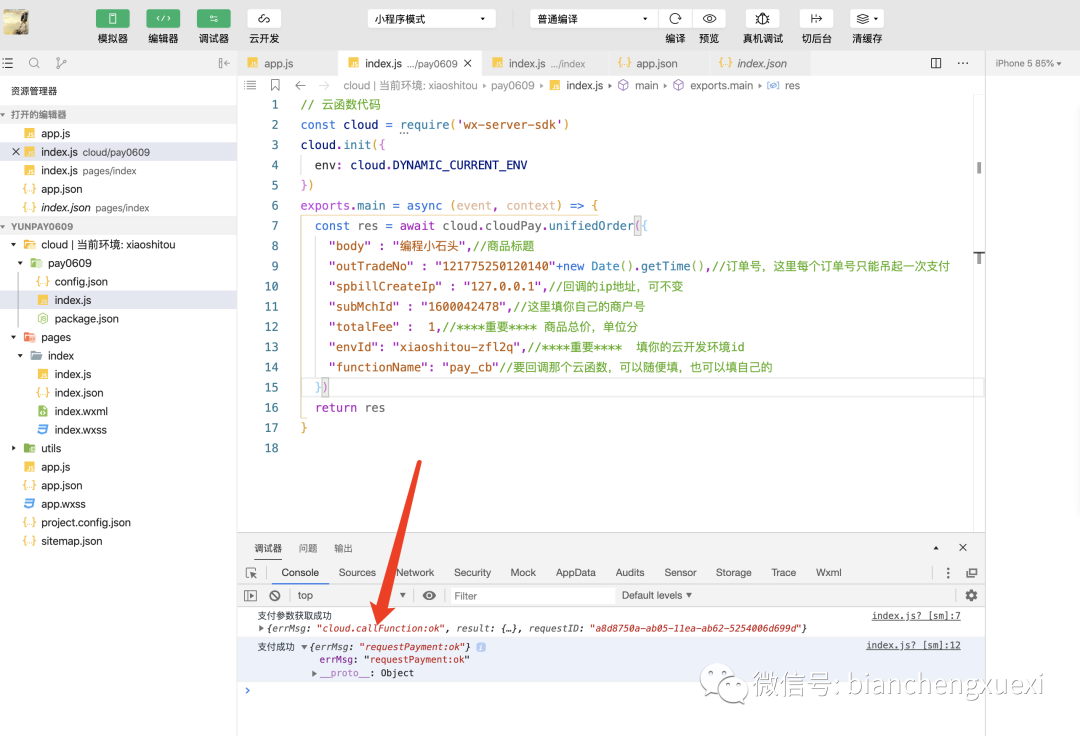Switch to the AppData devtools tab

click(575, 573)
